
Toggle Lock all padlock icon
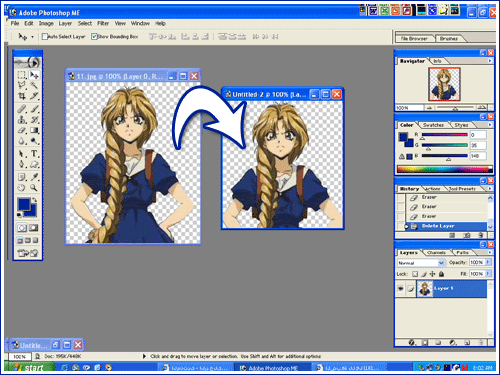441,274
